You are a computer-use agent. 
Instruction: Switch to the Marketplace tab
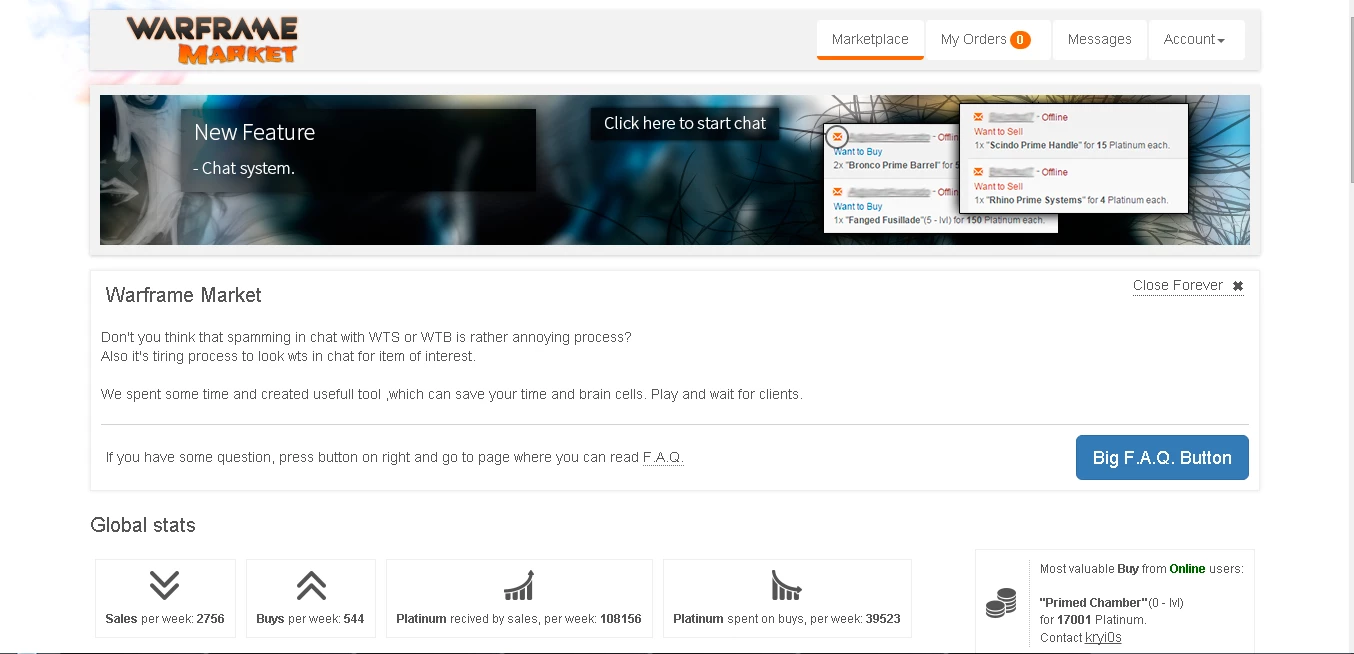click(x=870, y=40)
